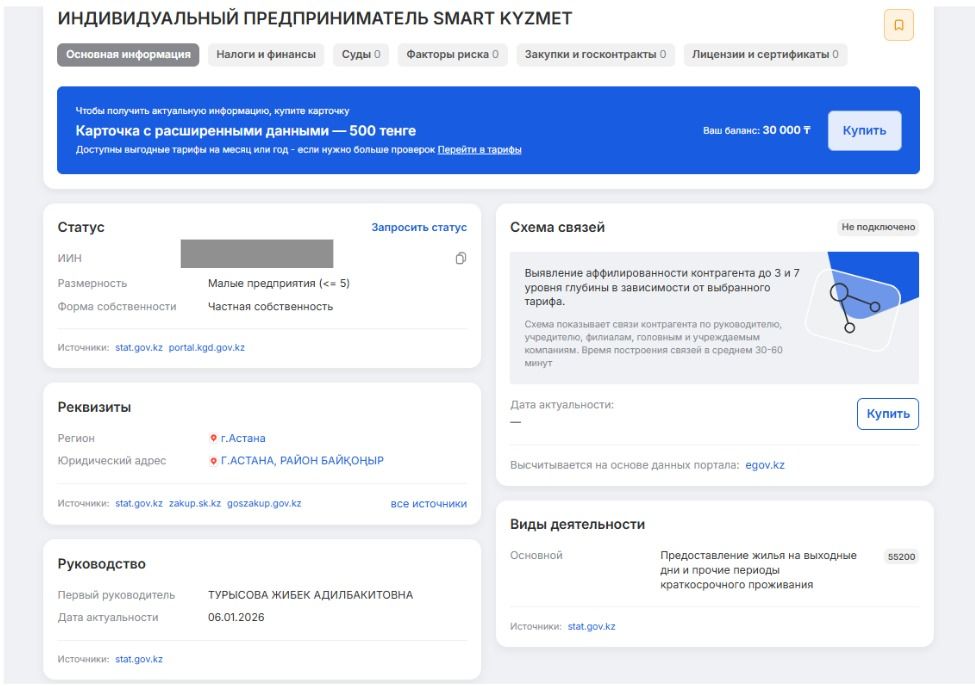Open stat.gov.kz source in the Реквизиты card
The width and height of the screenshot is (975, 686).
click(x=139, y=504)
